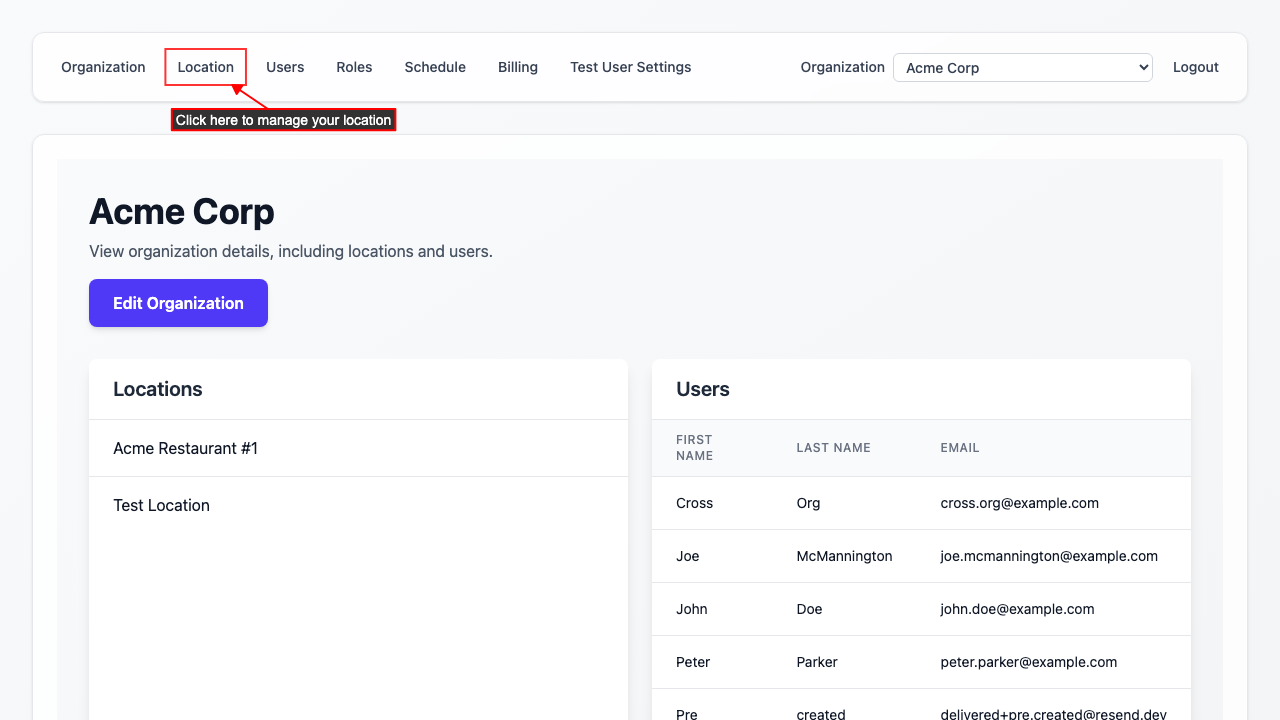This screenshot has height=720, width=1280.
Task: Open the Acme Corp organization dropdown
Action: point(1022,67)
